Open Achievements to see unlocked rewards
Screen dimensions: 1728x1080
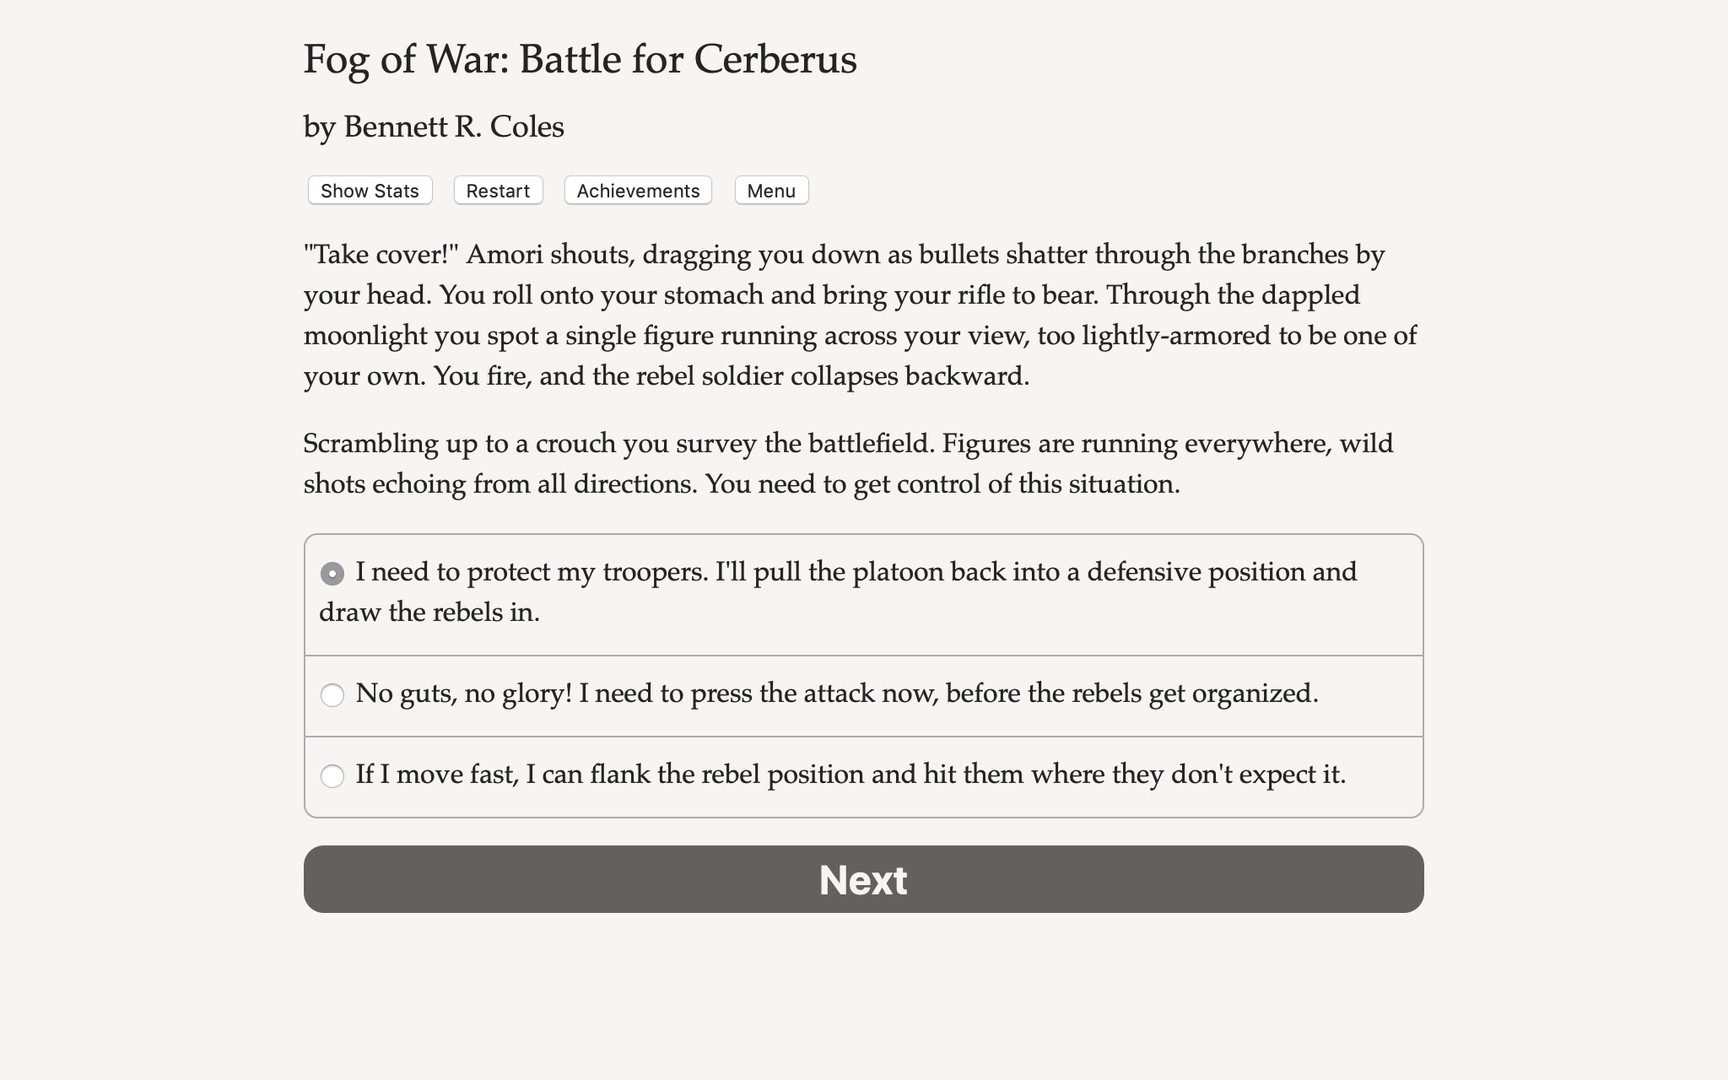click(637, 190)
